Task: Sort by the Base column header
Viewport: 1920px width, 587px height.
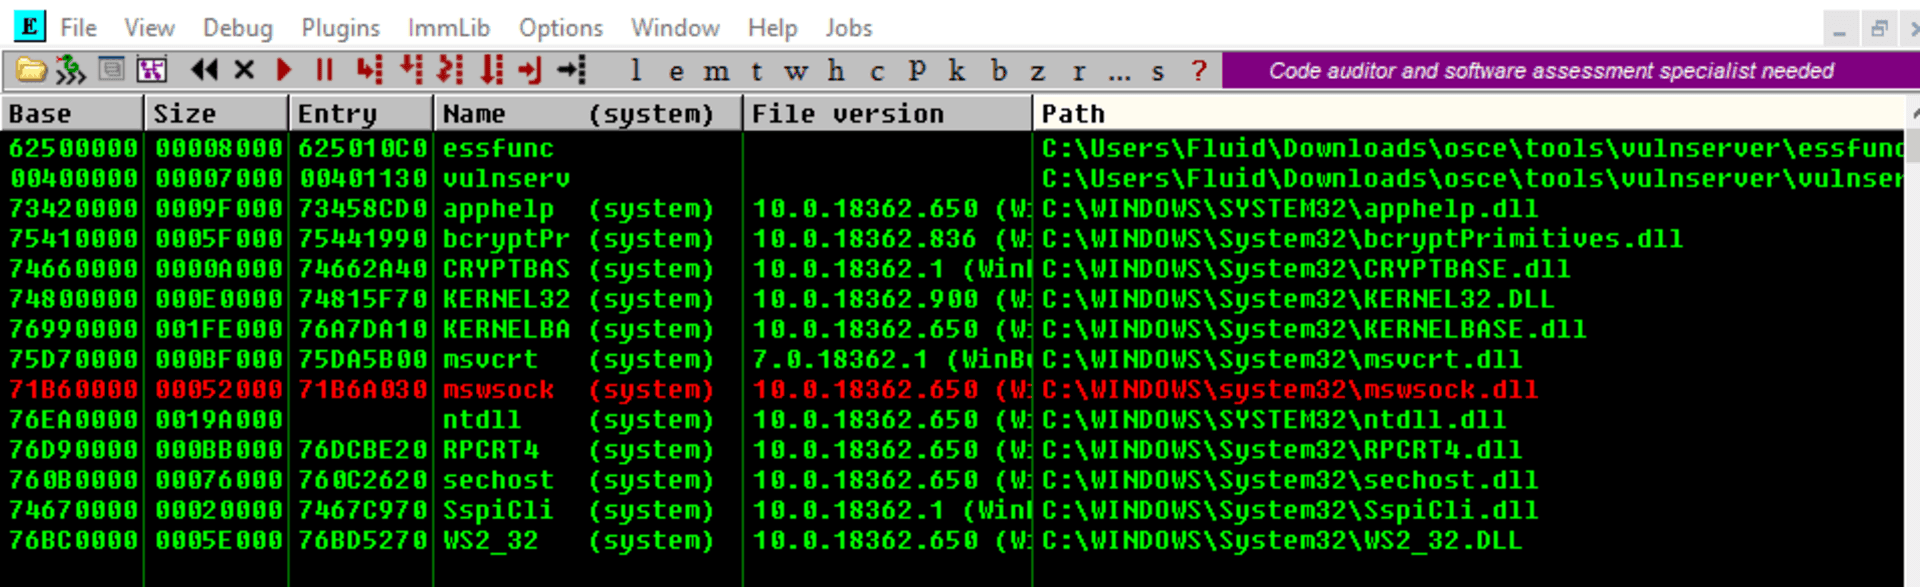Action: click(73, 113)
